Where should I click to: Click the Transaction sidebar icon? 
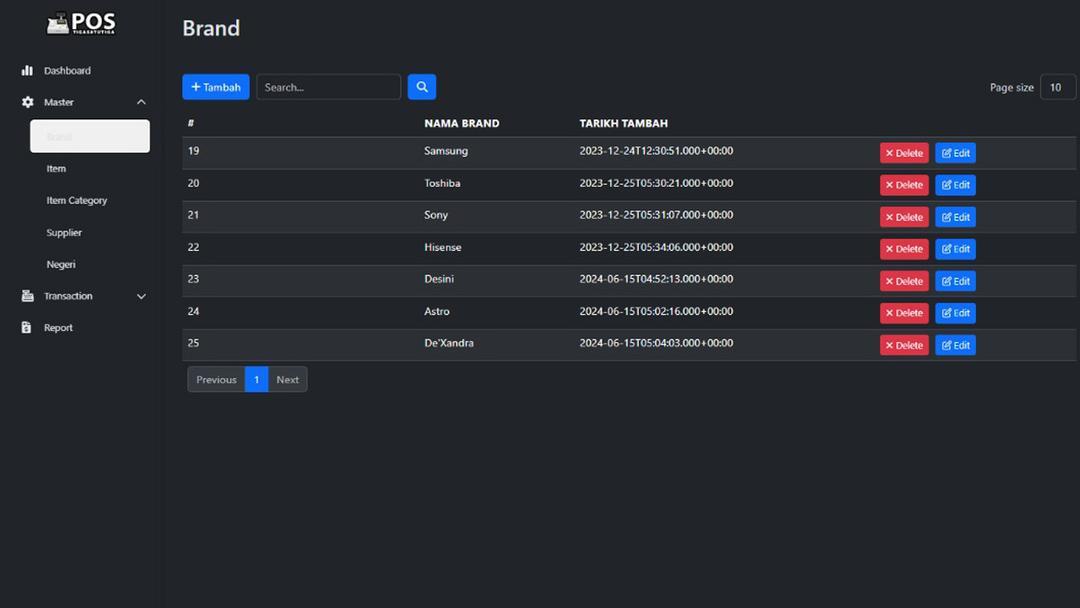coord(27,296)
